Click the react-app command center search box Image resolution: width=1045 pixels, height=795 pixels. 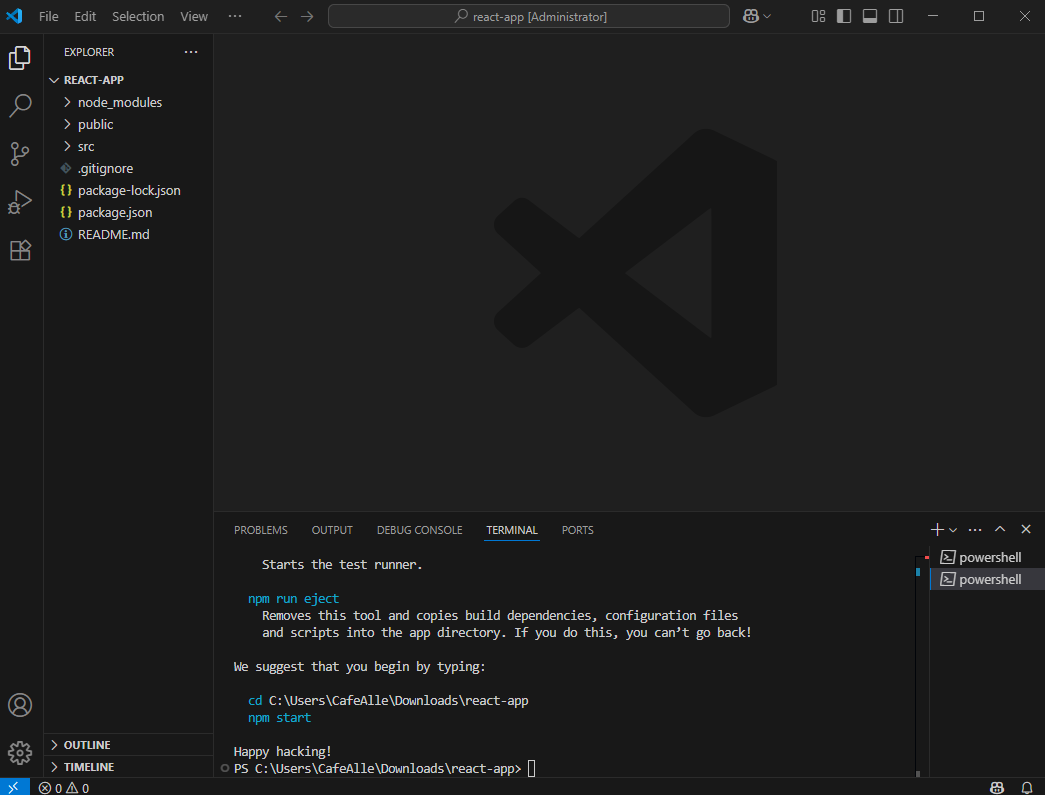click(x=528, y=17)
